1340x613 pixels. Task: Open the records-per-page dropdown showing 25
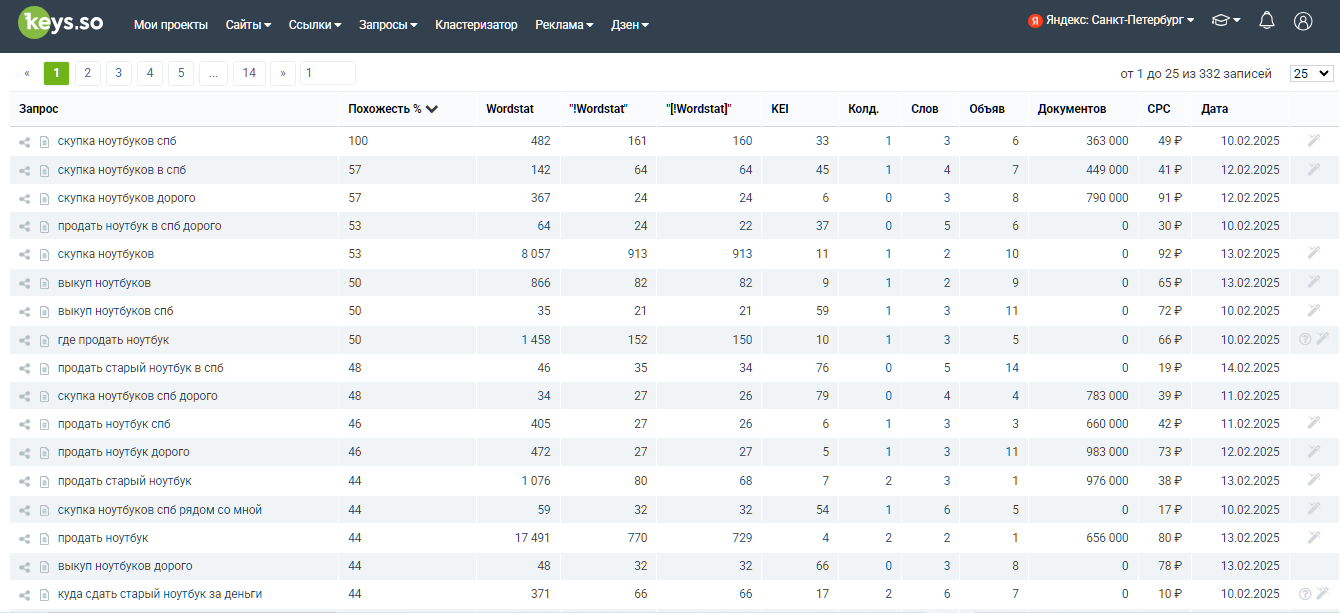click(1311, 73)
